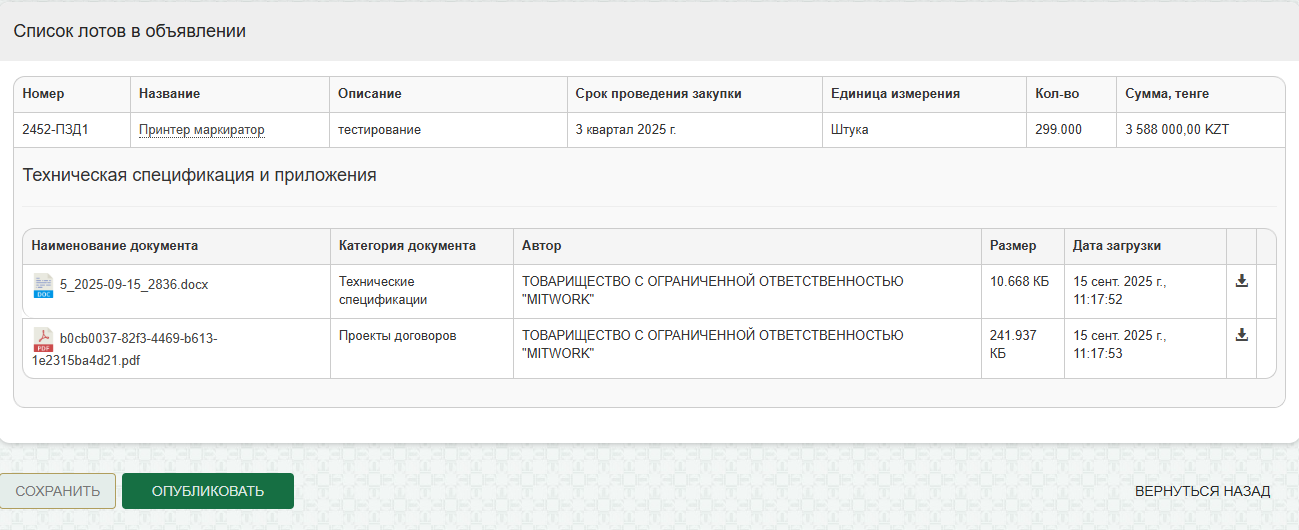Click the Сумма, тенге column header
Screen dimensions: 1299x530
click(1166, 94)
